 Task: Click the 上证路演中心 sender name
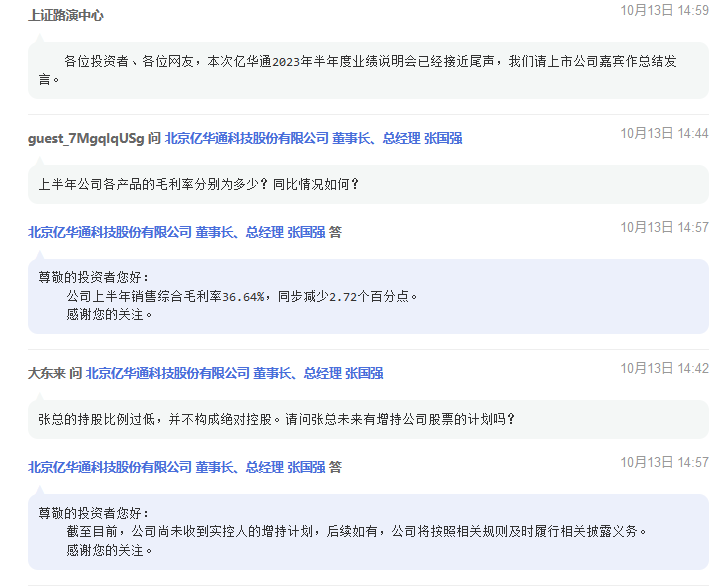65,15
